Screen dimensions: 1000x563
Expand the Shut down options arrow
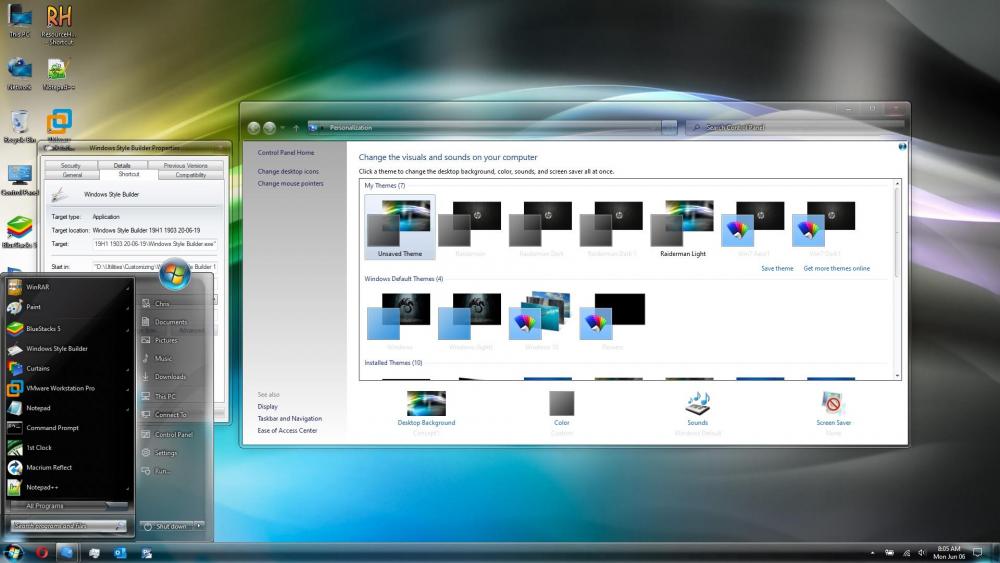coord(199,525)
